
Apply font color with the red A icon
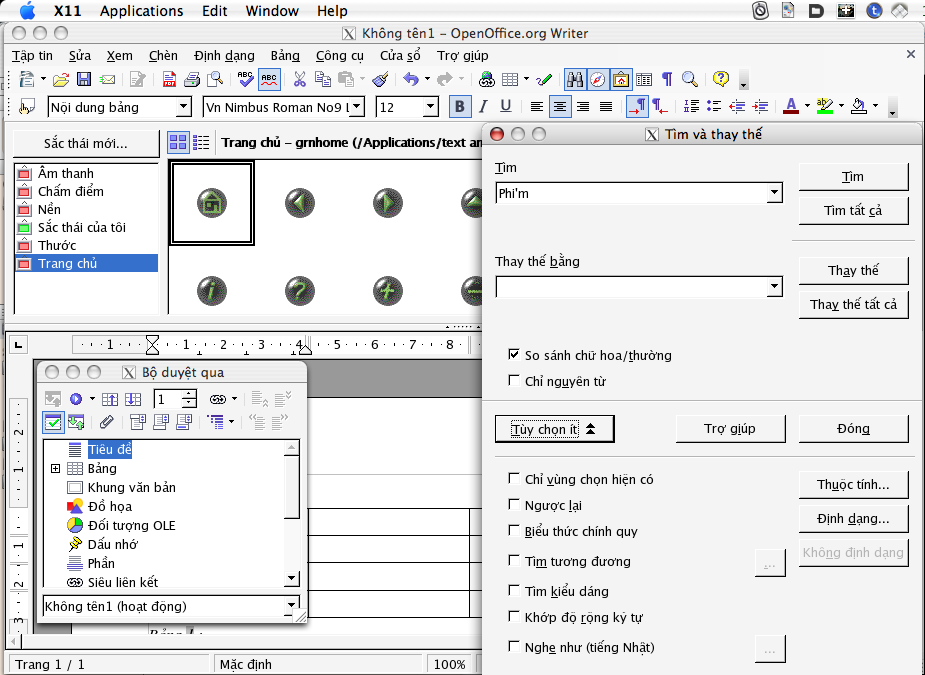(791, 107)
